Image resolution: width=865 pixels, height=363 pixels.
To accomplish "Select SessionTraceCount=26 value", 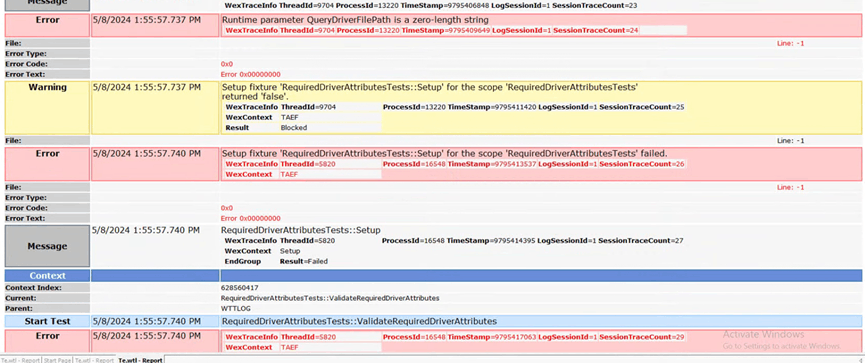I will (x=642, y=164).
